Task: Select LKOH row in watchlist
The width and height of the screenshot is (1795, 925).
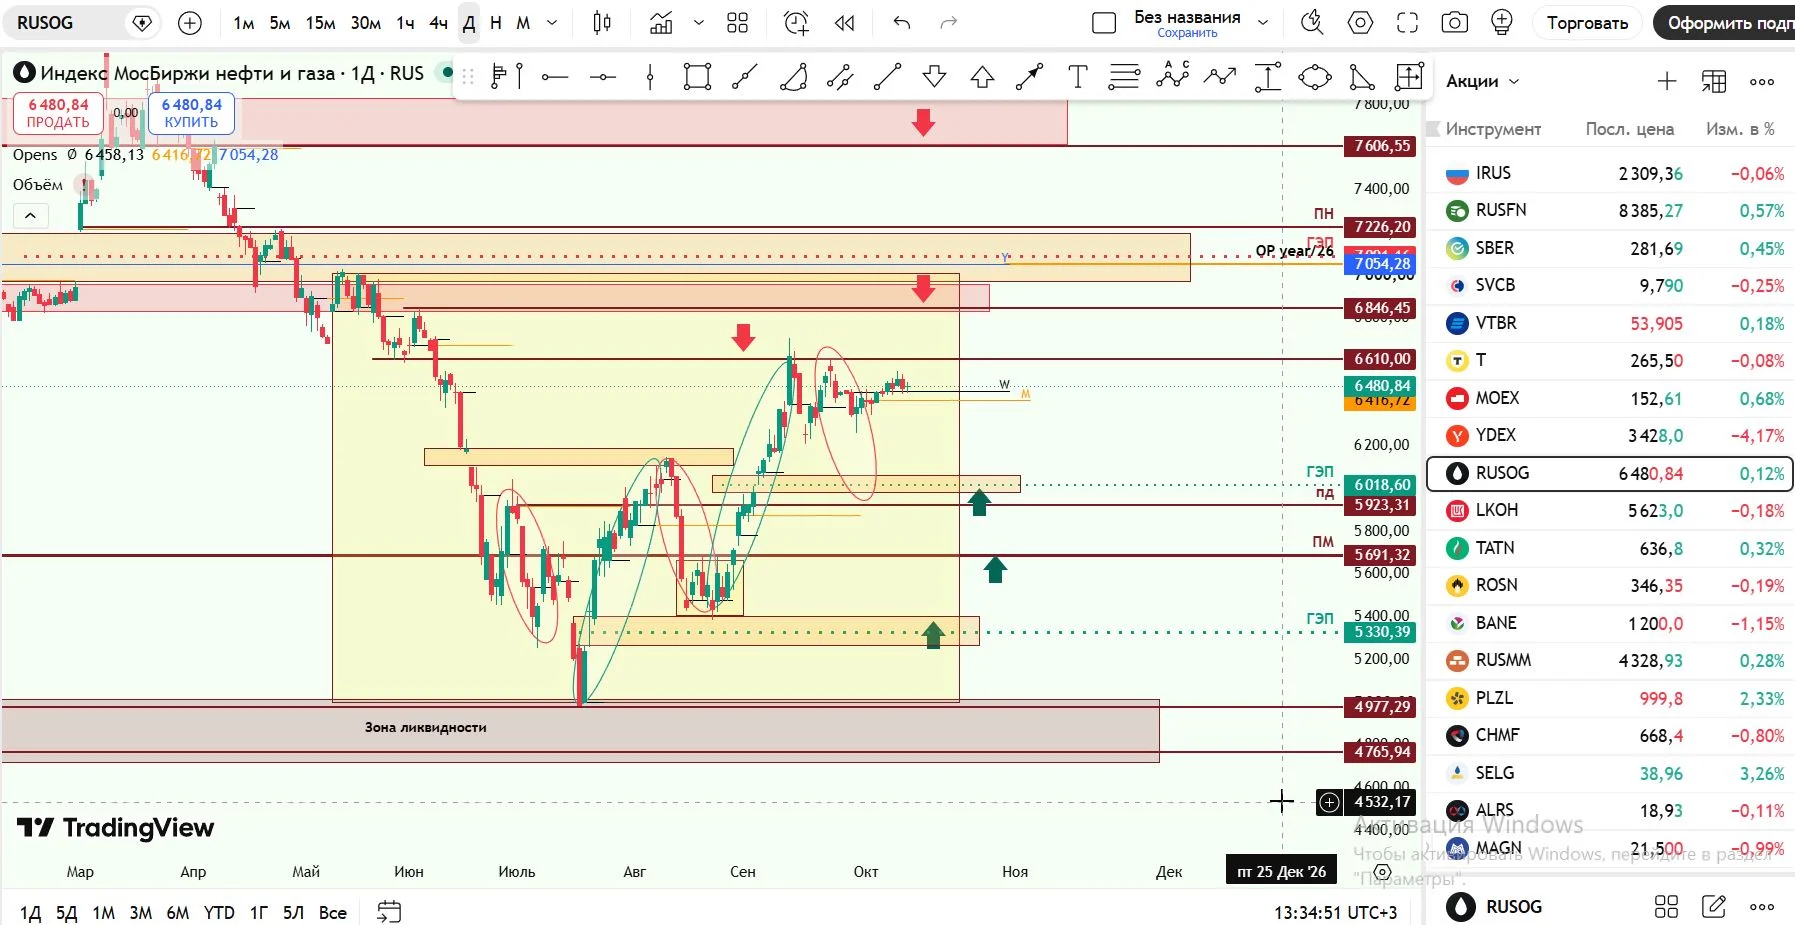Action: click(x=1611, y=510)
